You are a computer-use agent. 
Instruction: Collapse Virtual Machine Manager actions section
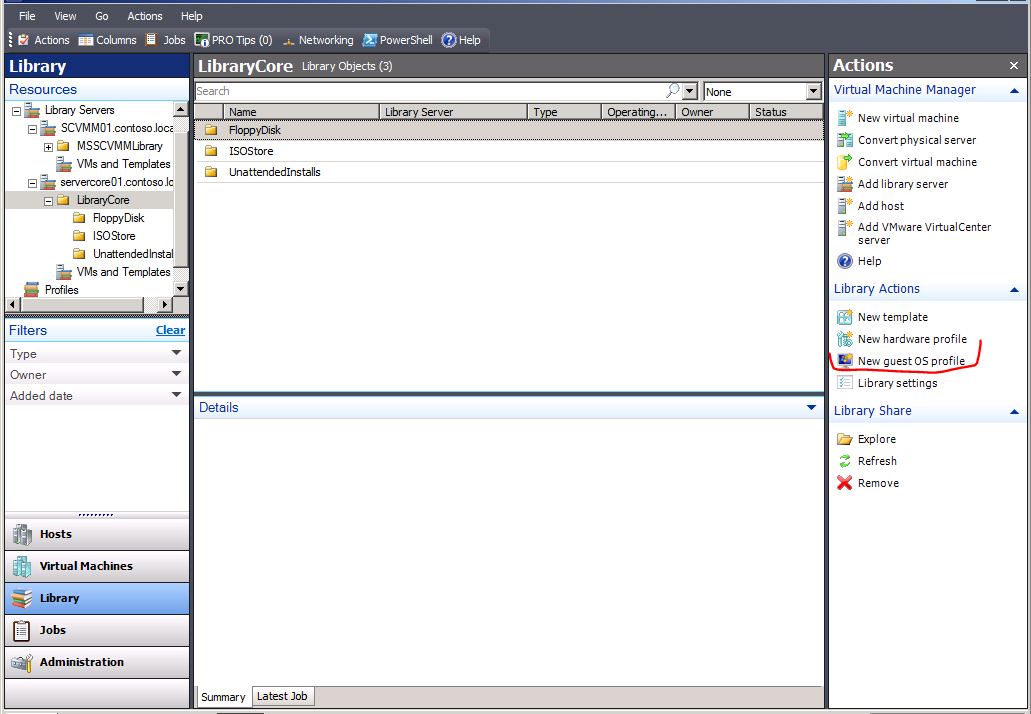[x=1014, y=91]
